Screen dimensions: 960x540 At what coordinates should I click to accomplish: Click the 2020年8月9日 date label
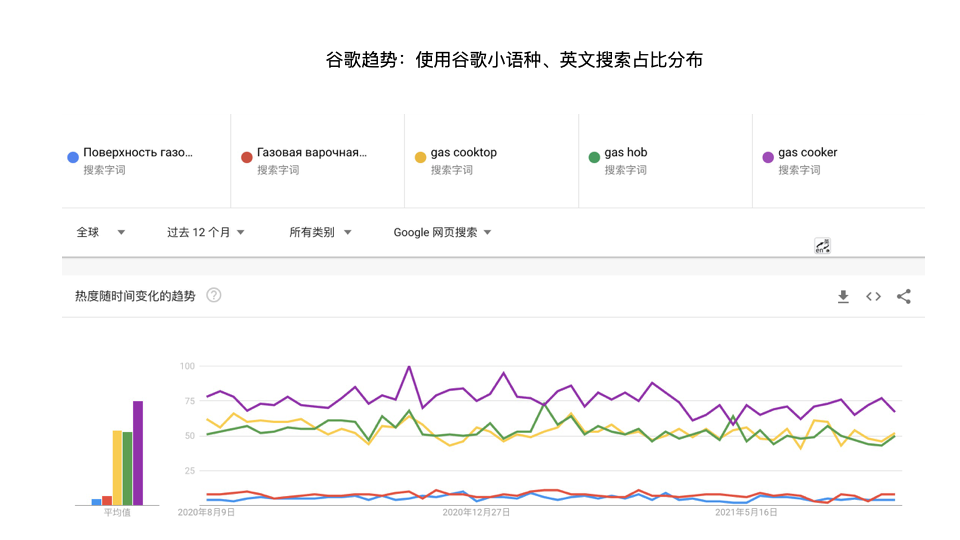206,512
